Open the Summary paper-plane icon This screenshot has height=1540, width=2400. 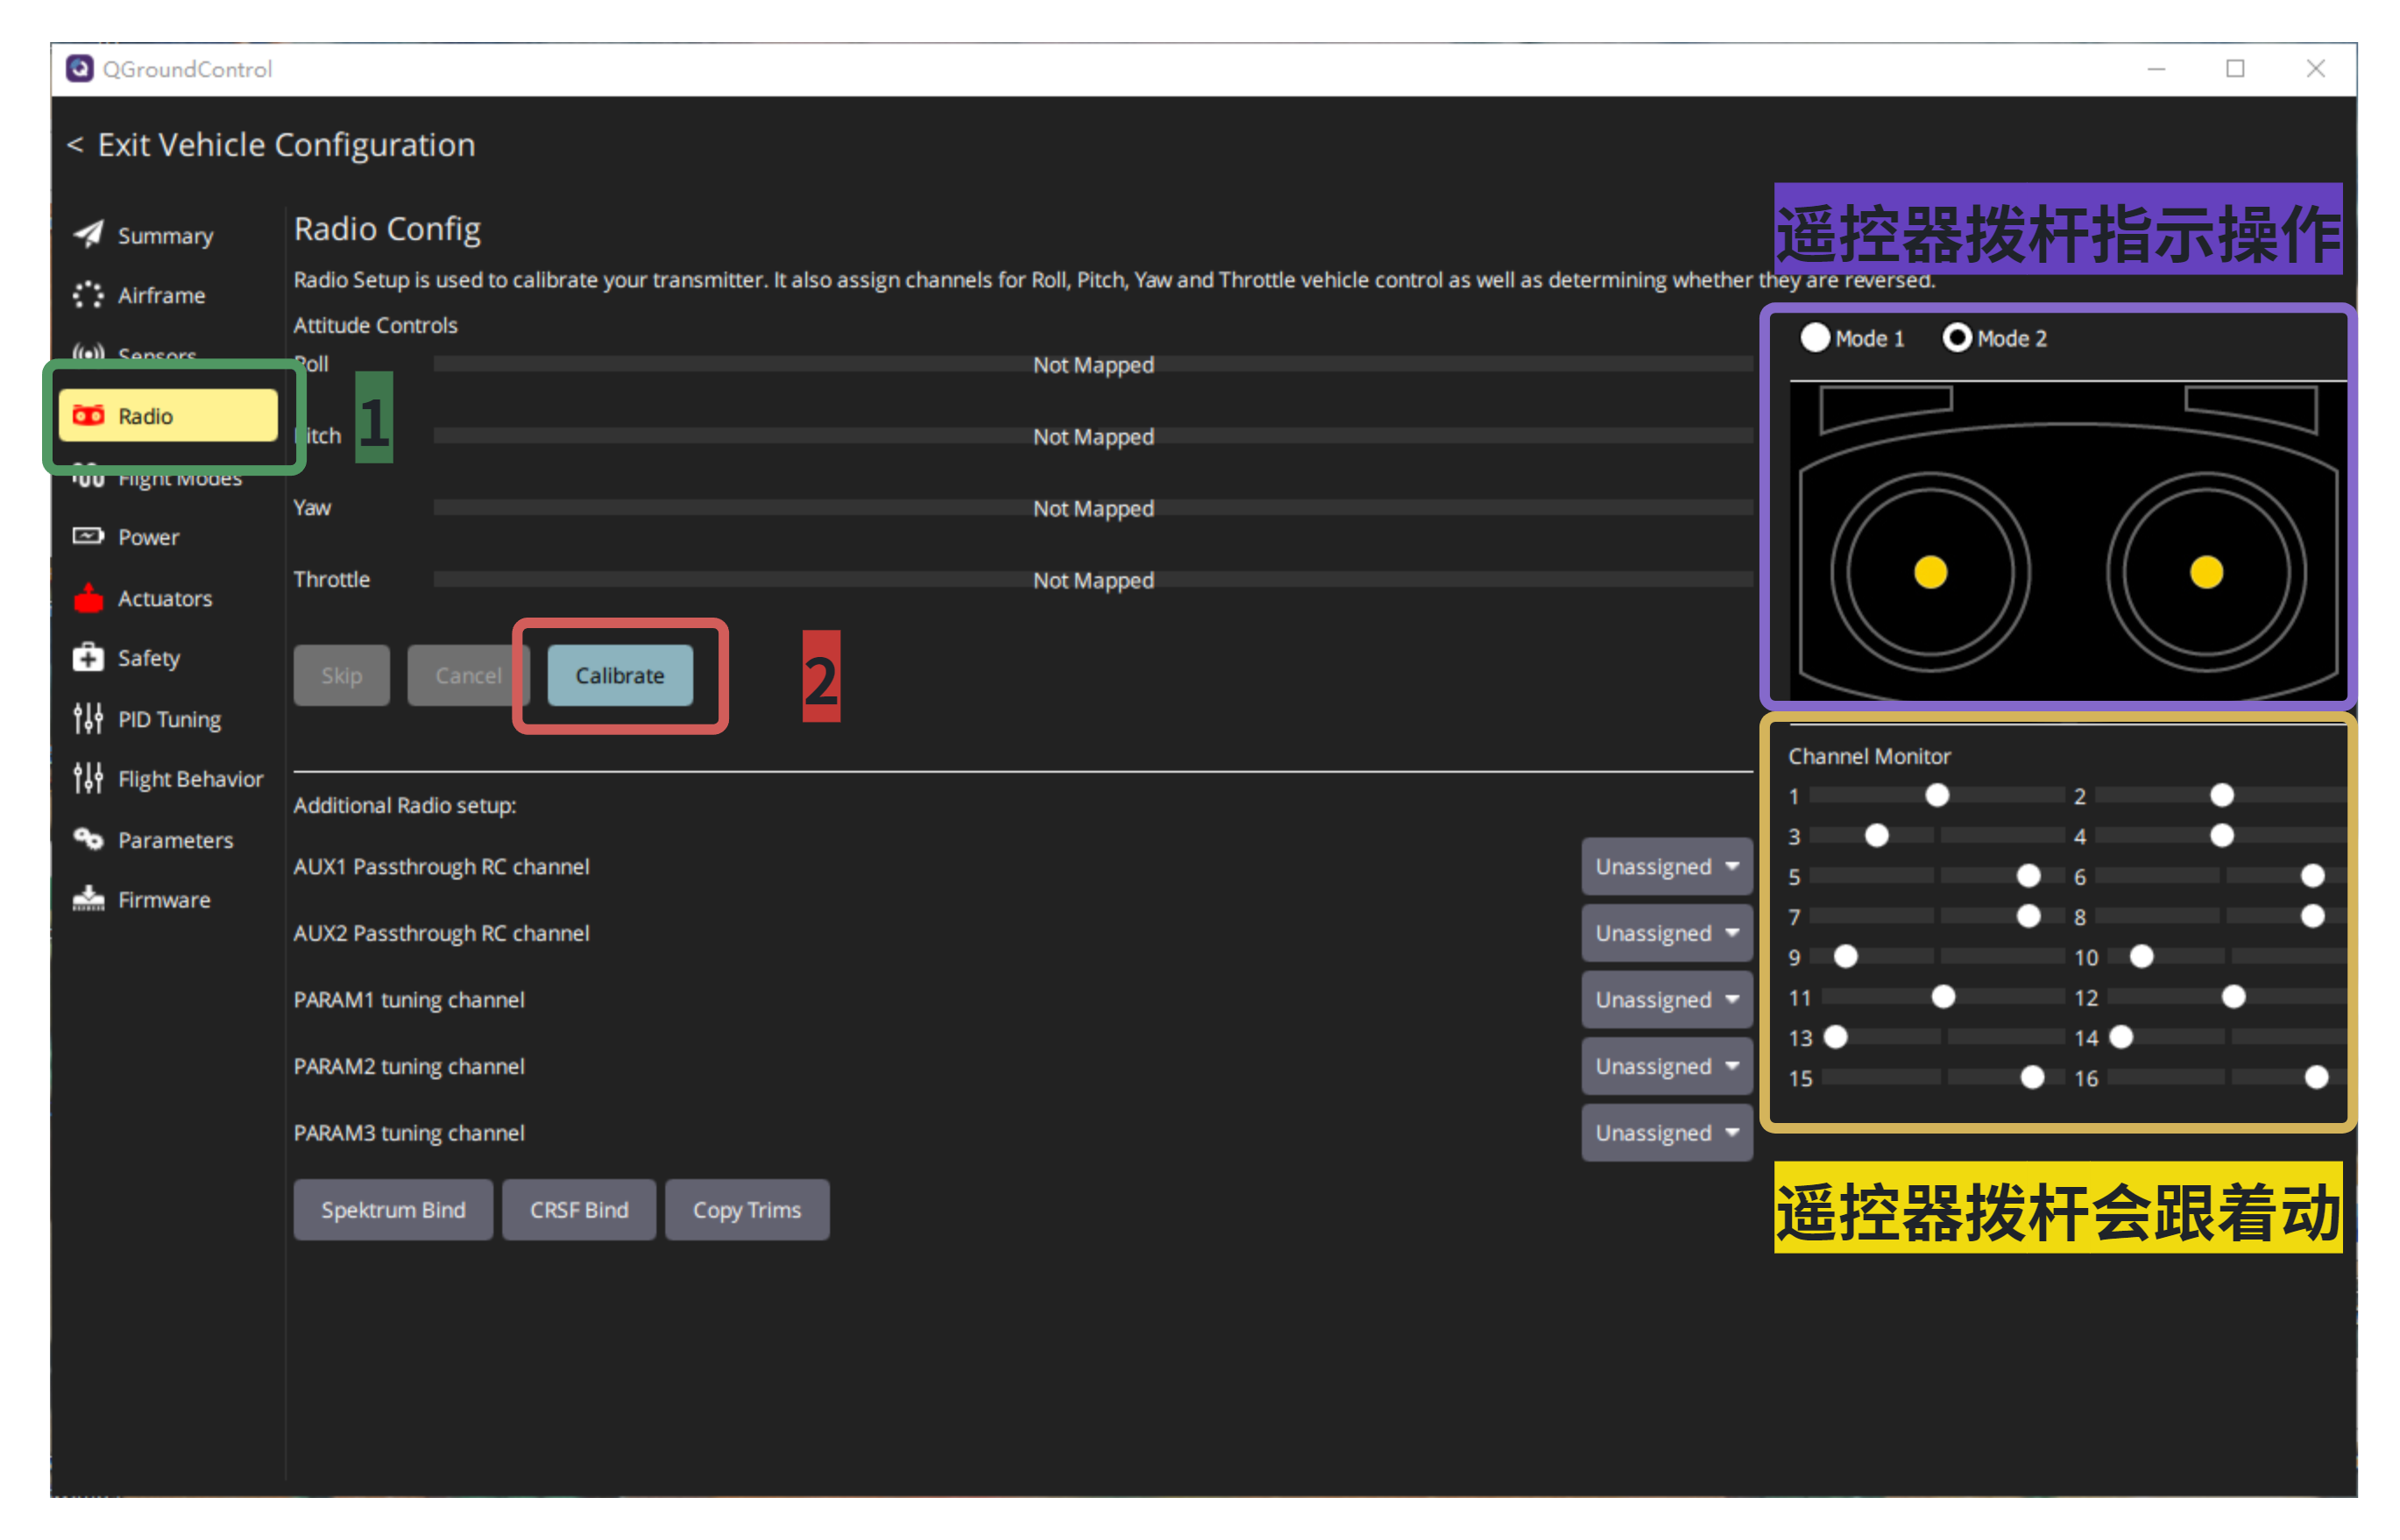pyautogui.click(x=88, y=234)
